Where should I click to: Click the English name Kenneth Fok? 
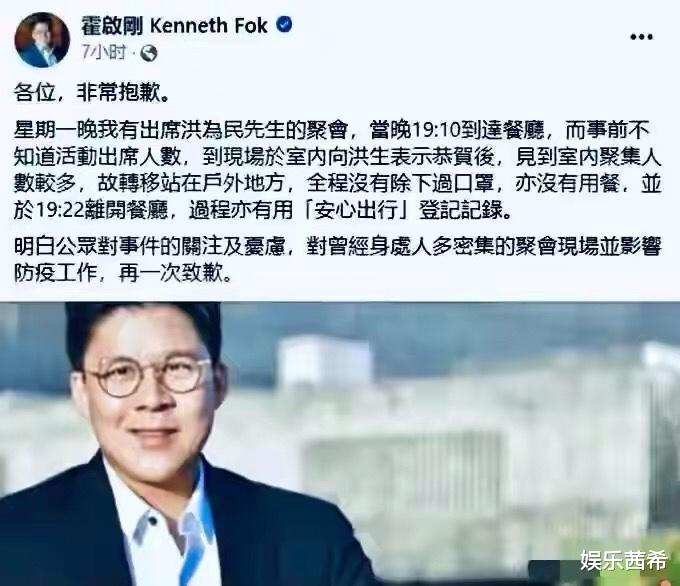[208, 26]
